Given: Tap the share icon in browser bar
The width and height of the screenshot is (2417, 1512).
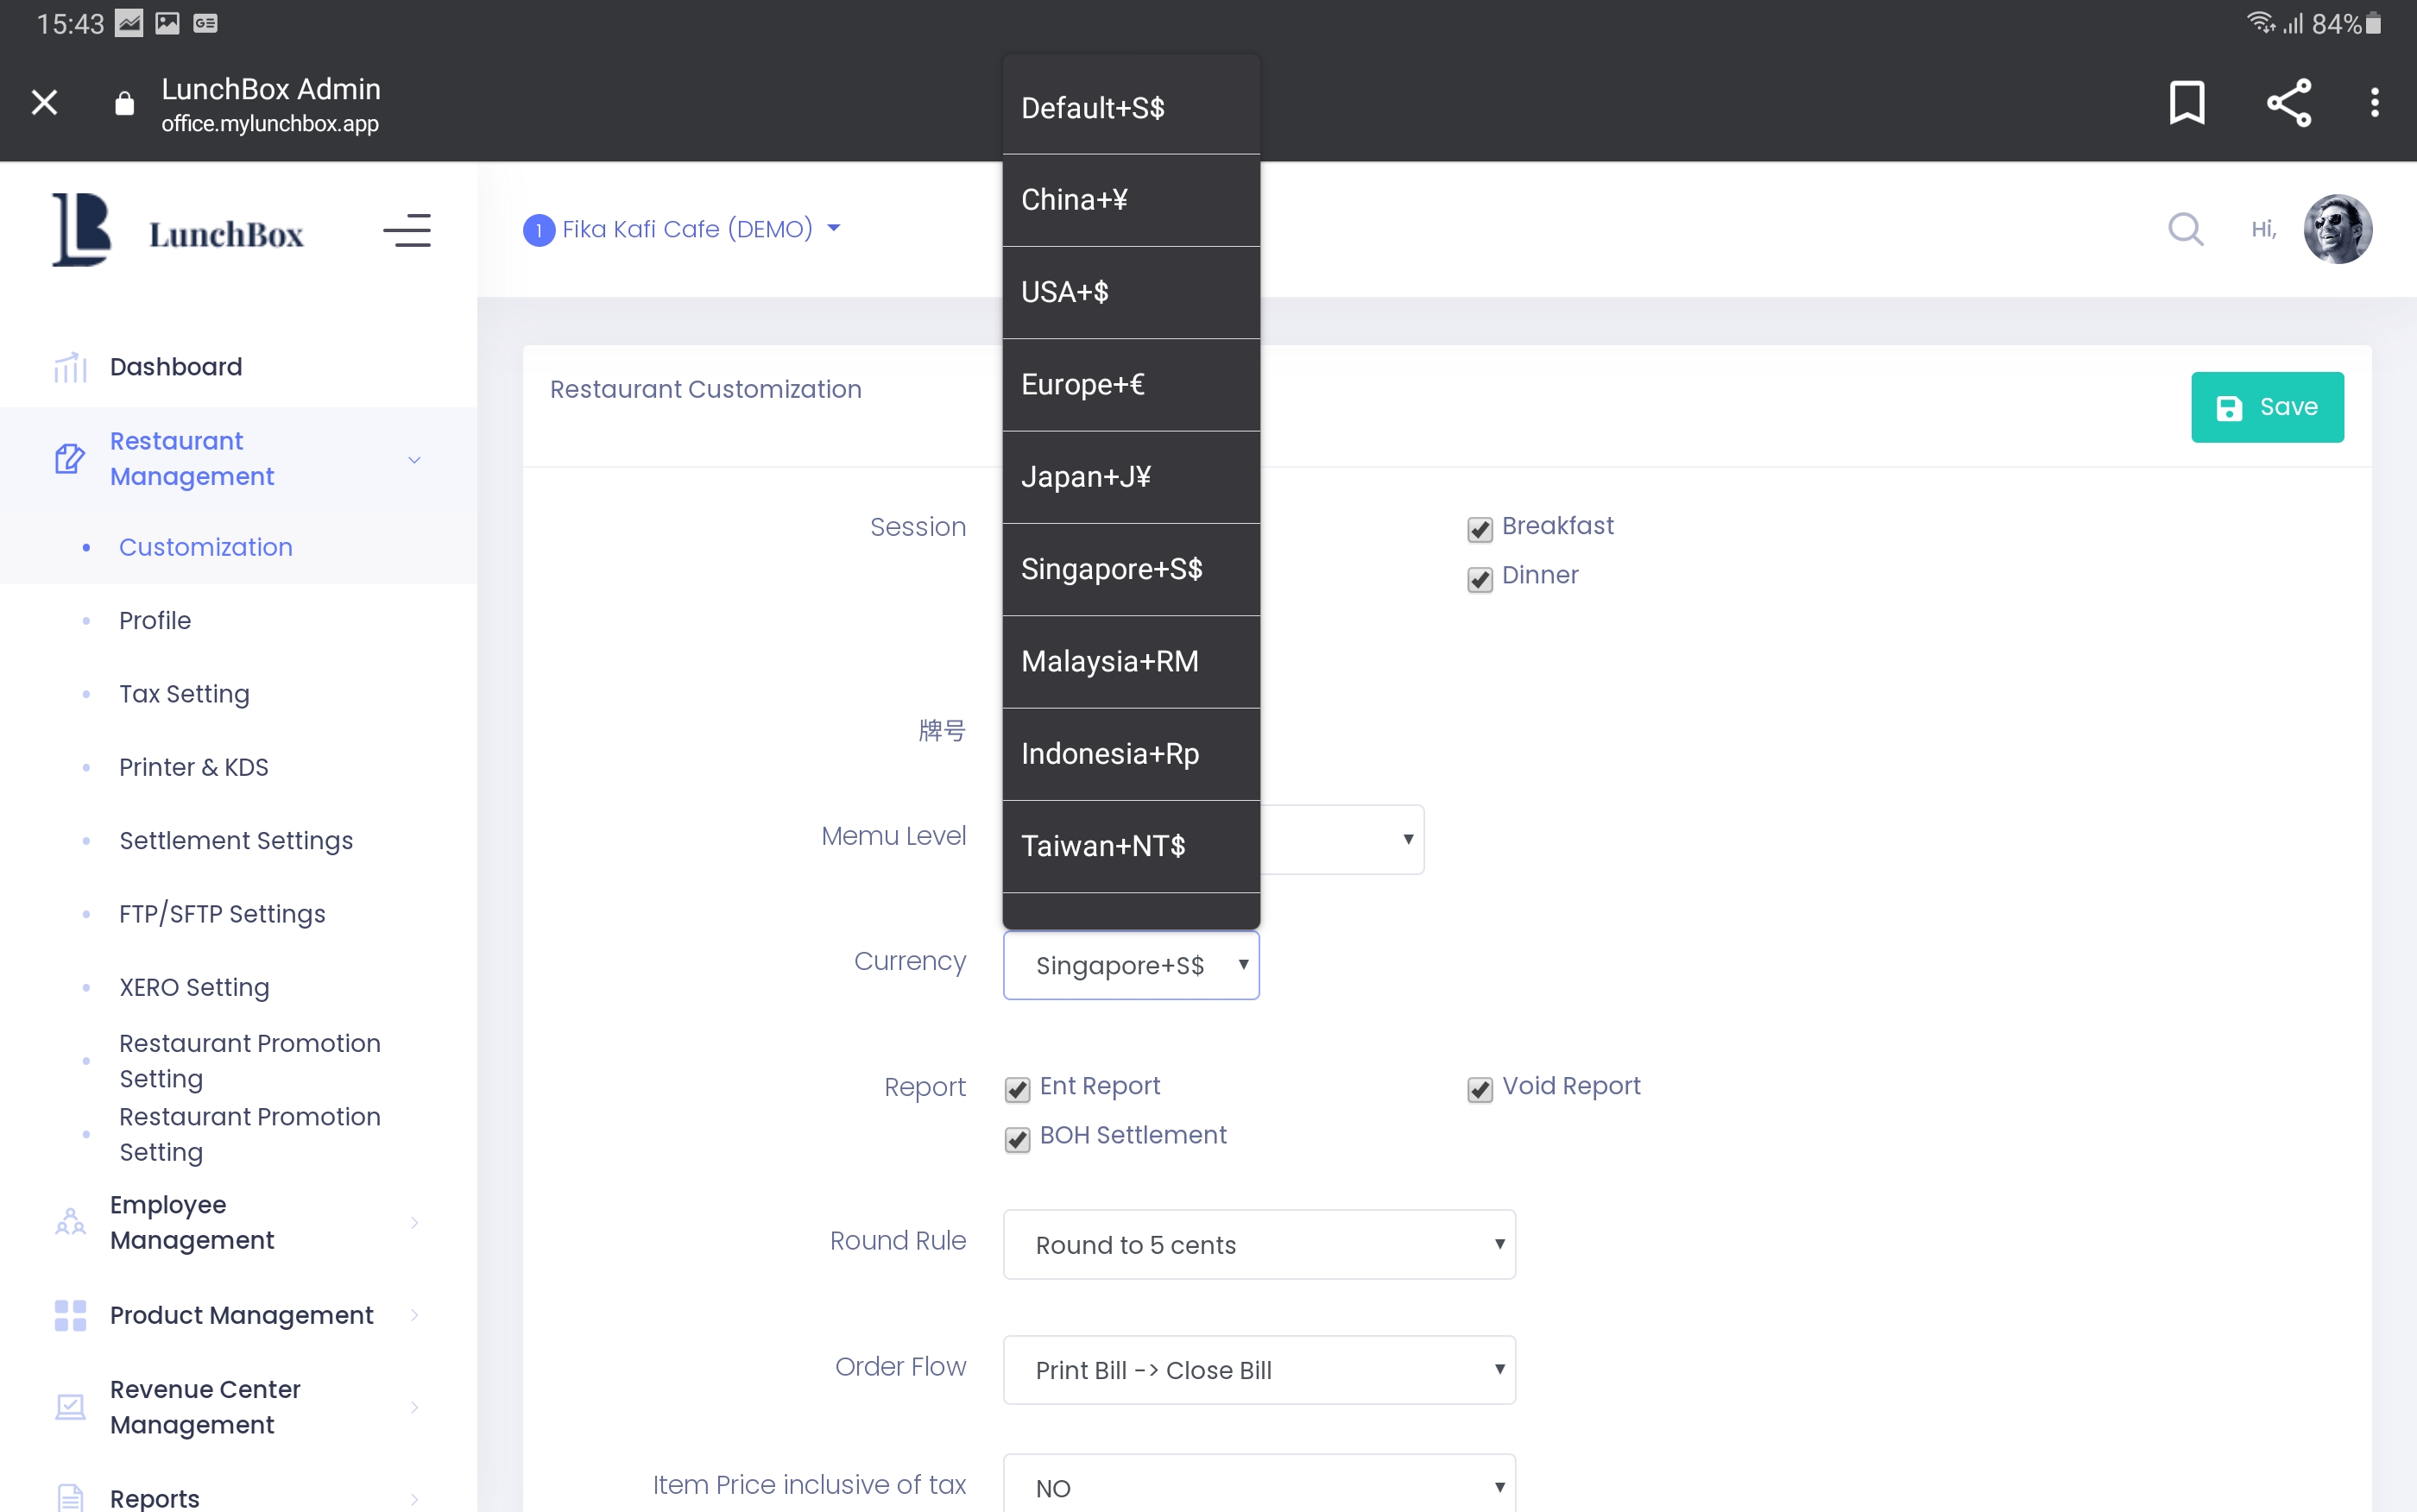Looking at the screenshot, I should pos(2289,103).
